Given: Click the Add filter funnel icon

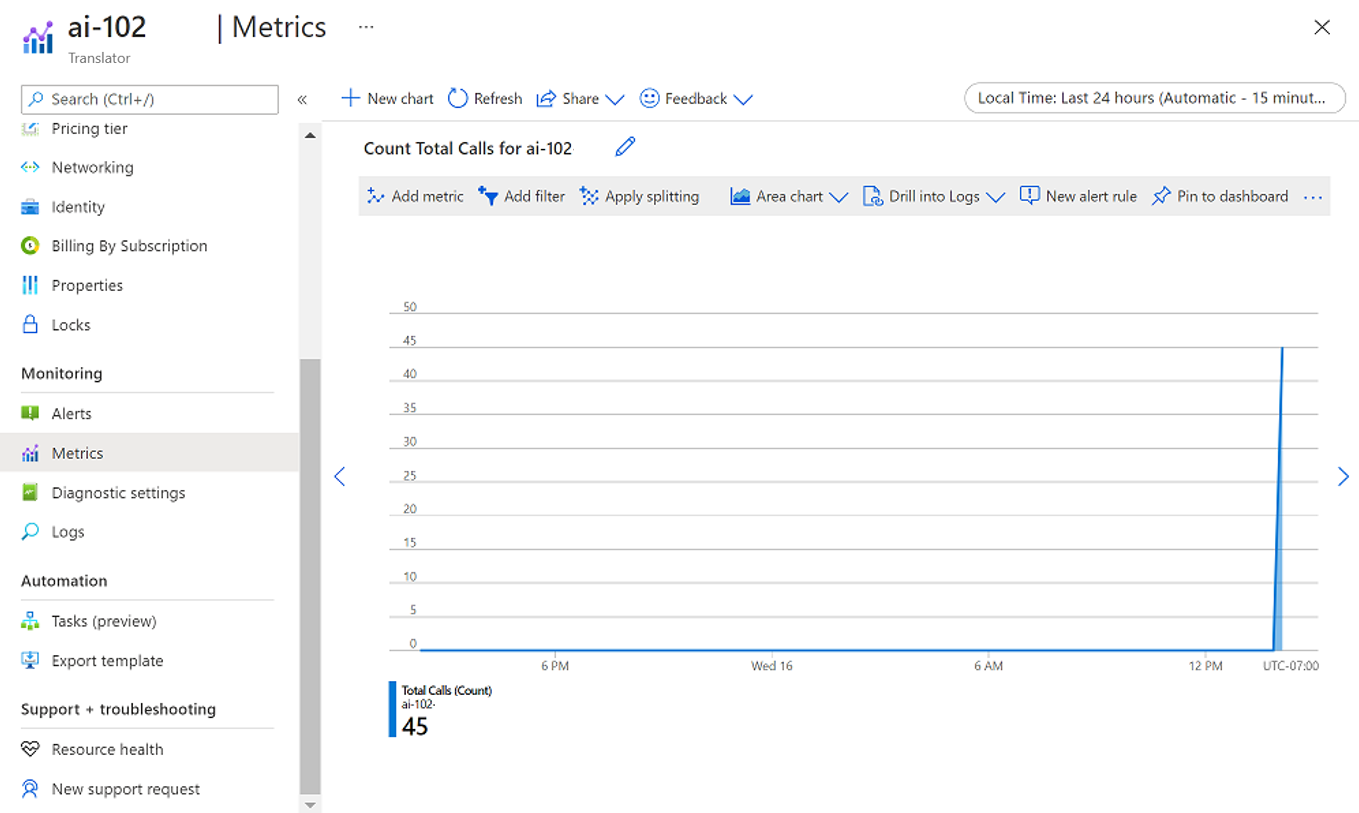Looking at the screenshot, I should 488,196.
